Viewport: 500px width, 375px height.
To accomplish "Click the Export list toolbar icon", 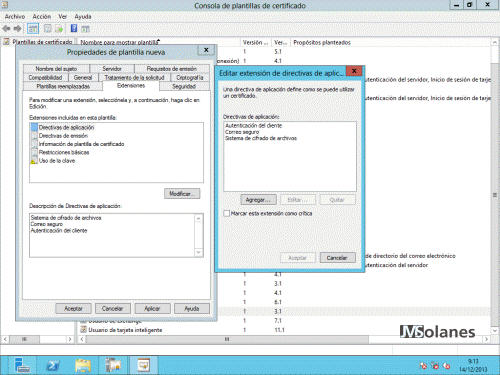I will [x=59, y=29].
